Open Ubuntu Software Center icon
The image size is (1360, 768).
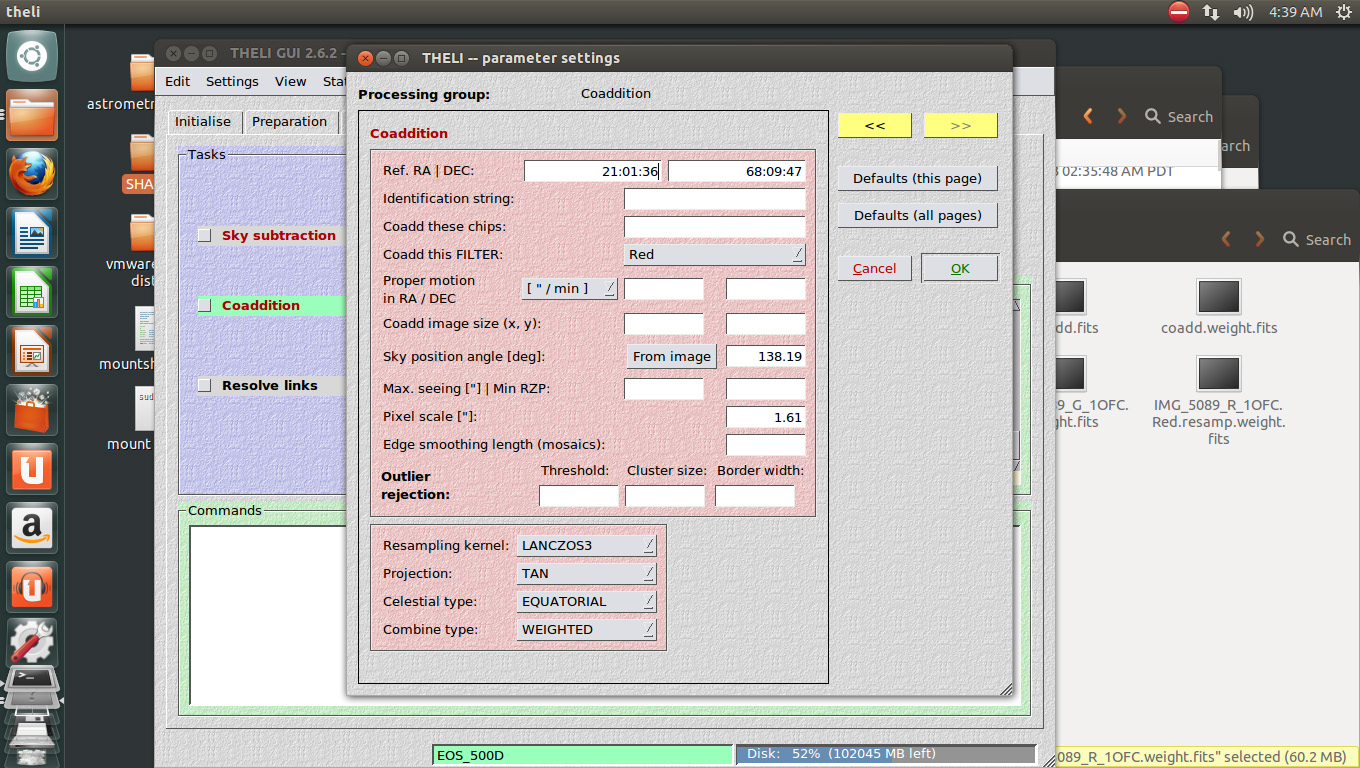(x=32, y=411)
